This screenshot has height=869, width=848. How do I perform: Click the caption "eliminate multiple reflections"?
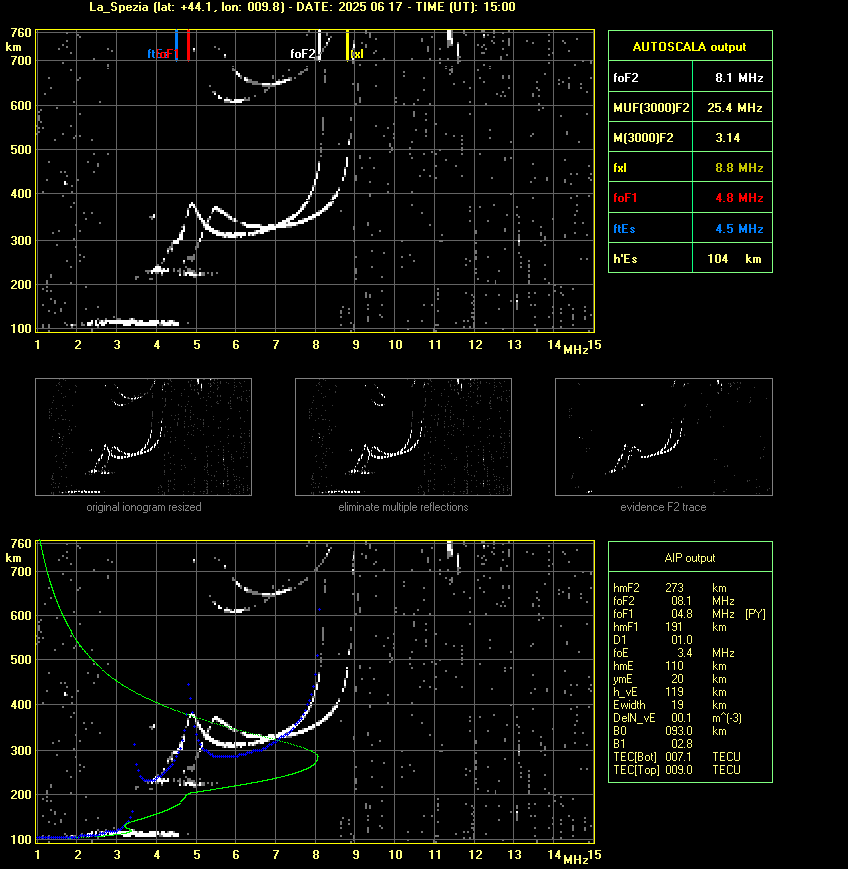click(x=403, y=507)
